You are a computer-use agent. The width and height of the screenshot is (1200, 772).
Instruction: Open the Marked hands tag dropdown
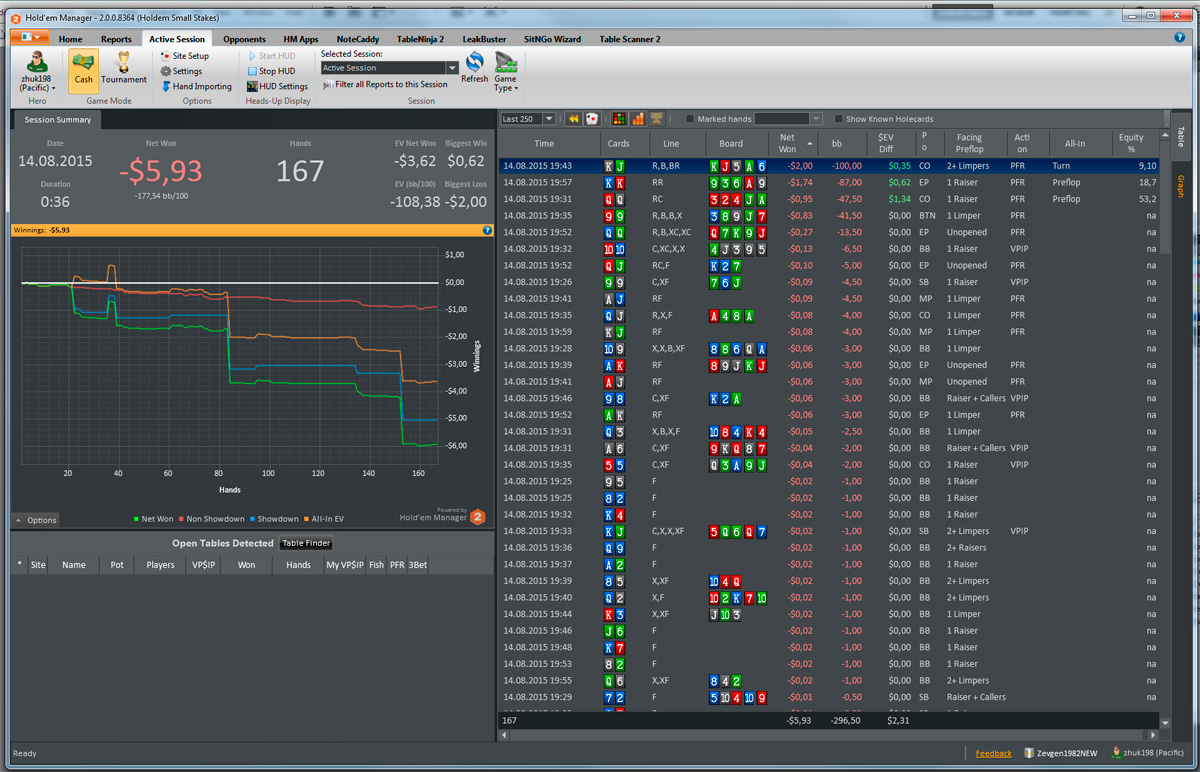coord(788,119)
